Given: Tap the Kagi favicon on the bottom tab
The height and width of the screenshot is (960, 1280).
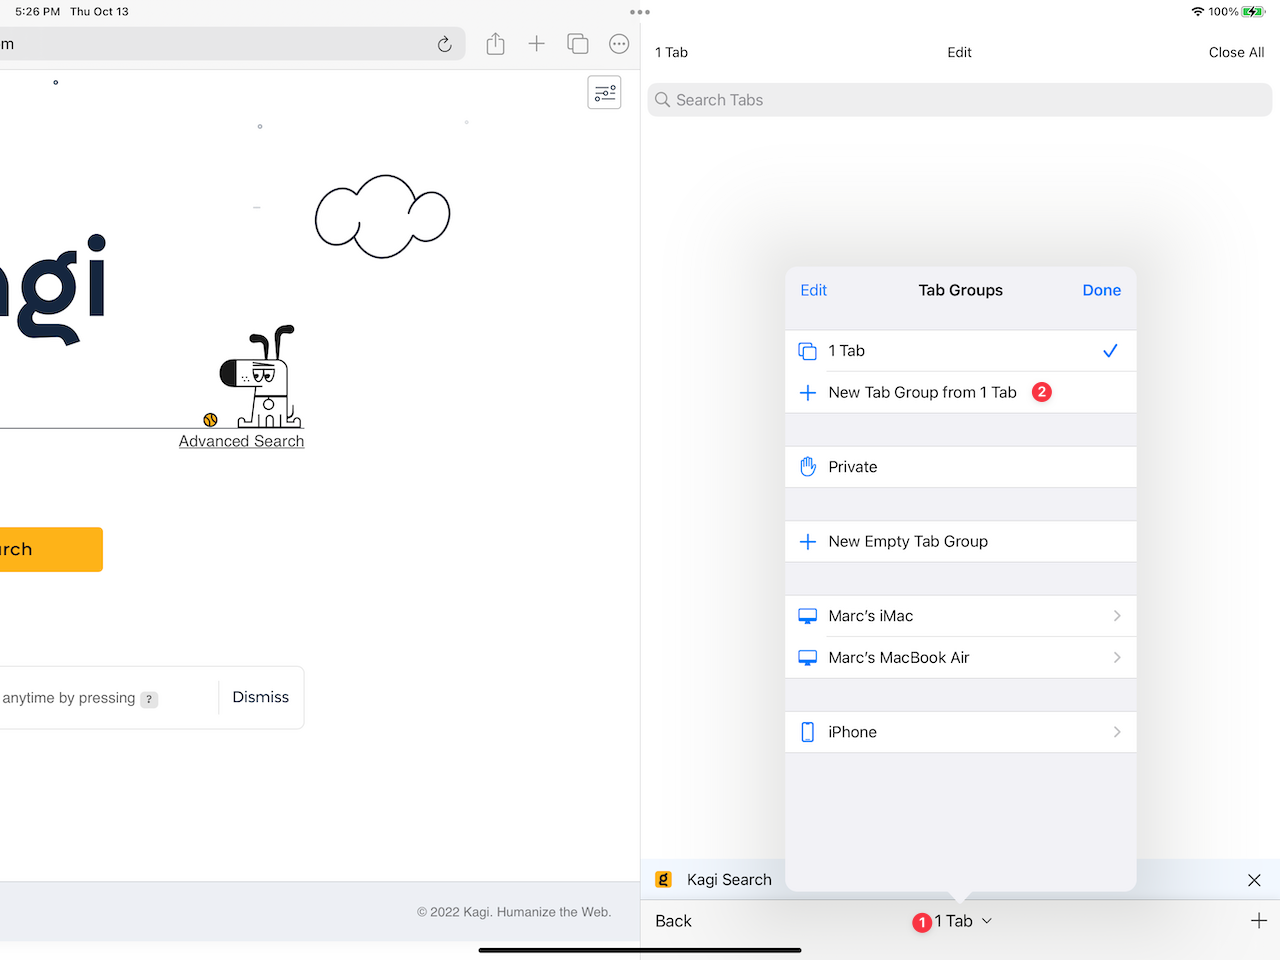Looking at the screenshot, I should [x=663, y=879].
